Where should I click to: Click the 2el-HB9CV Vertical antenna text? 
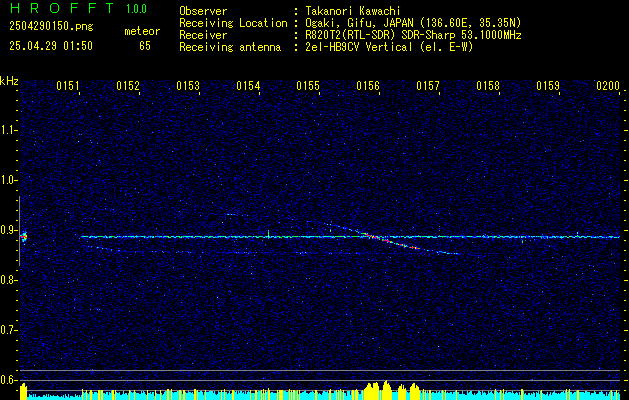pyautogui.click(x=390, y=47)
